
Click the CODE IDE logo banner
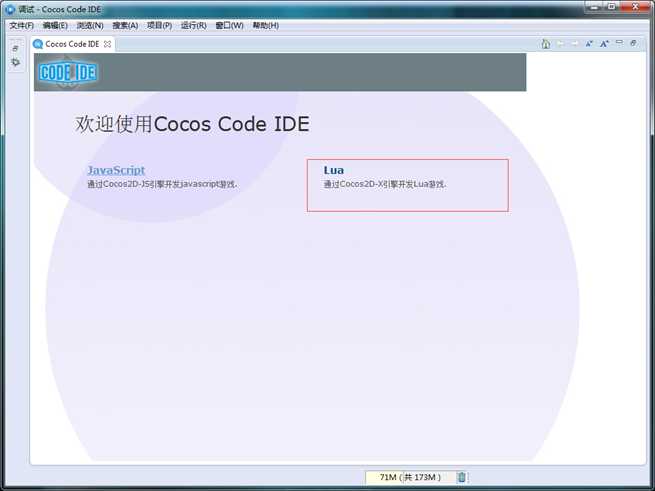(x=68, y=72)
